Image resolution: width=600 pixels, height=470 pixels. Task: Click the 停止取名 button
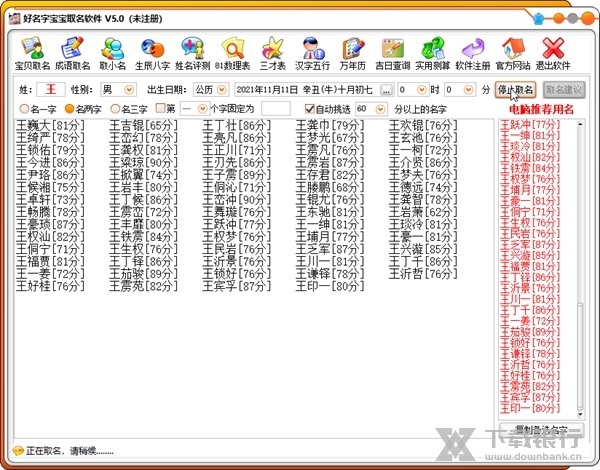pos(515,90)
